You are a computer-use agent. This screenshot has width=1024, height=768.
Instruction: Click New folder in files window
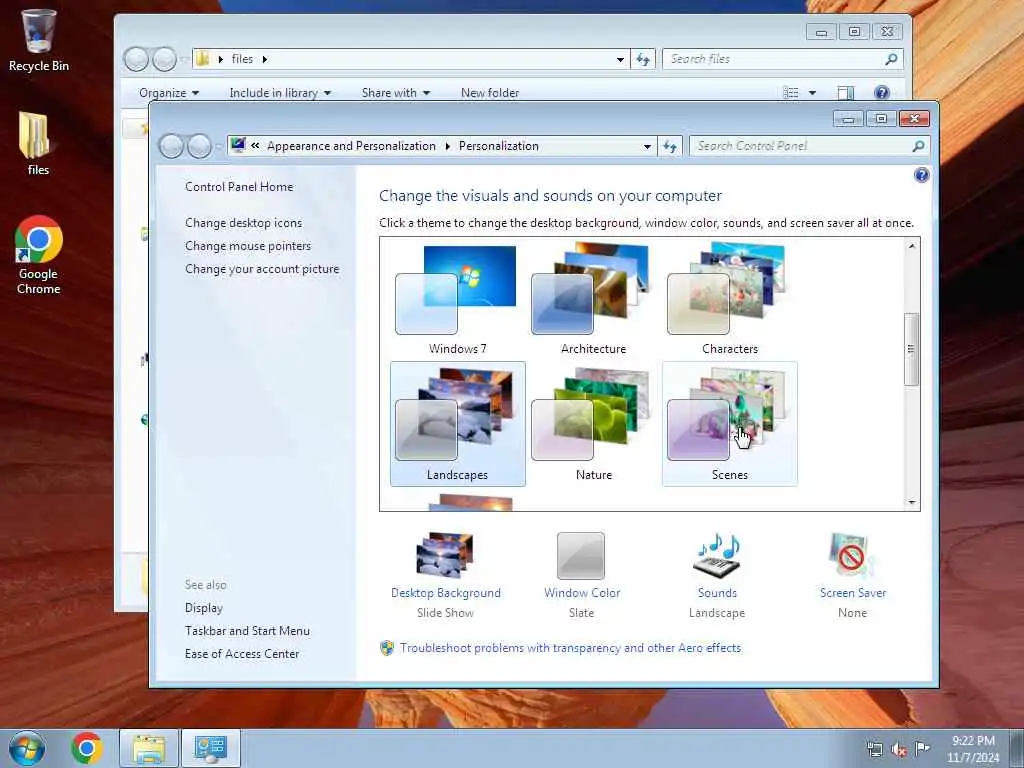pyautogui.click(x=490, y=93)
